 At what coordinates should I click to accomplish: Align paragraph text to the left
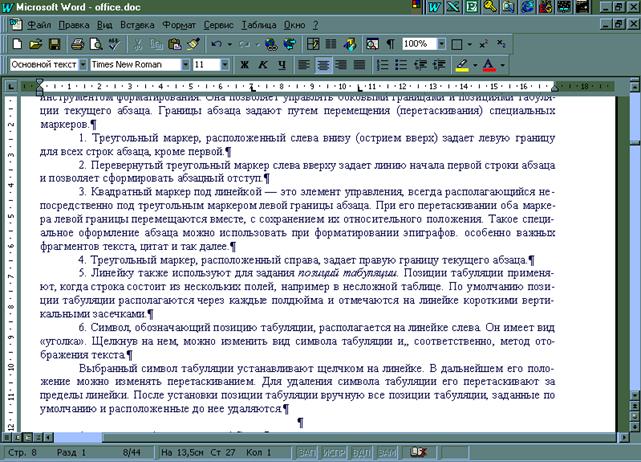tap(304, 65)
